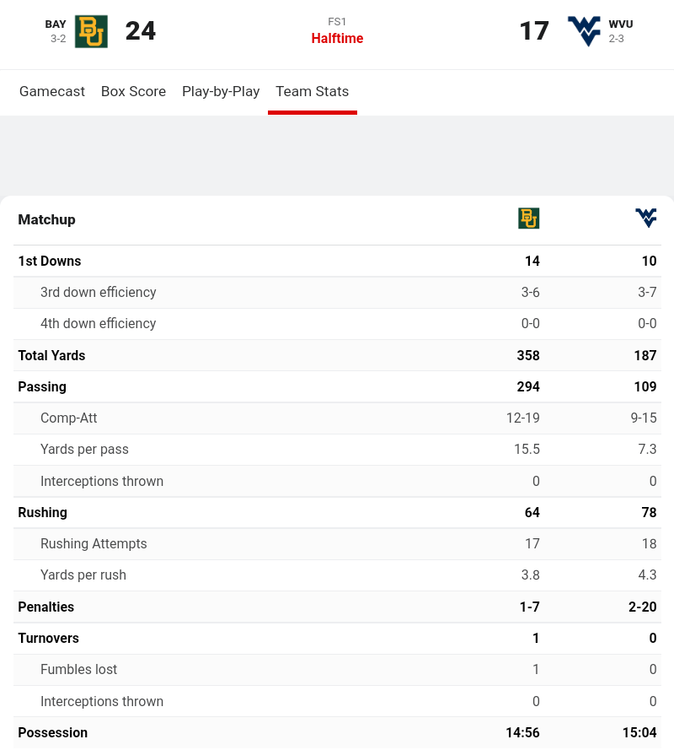This screenshot has width=674, height=750.
Task: Open the Gamecast tab
Action: pos(52,91)
